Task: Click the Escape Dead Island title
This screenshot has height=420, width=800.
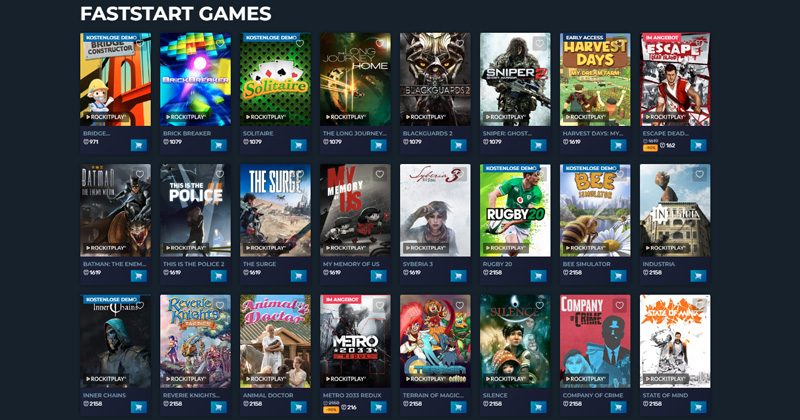Action: 665,133
